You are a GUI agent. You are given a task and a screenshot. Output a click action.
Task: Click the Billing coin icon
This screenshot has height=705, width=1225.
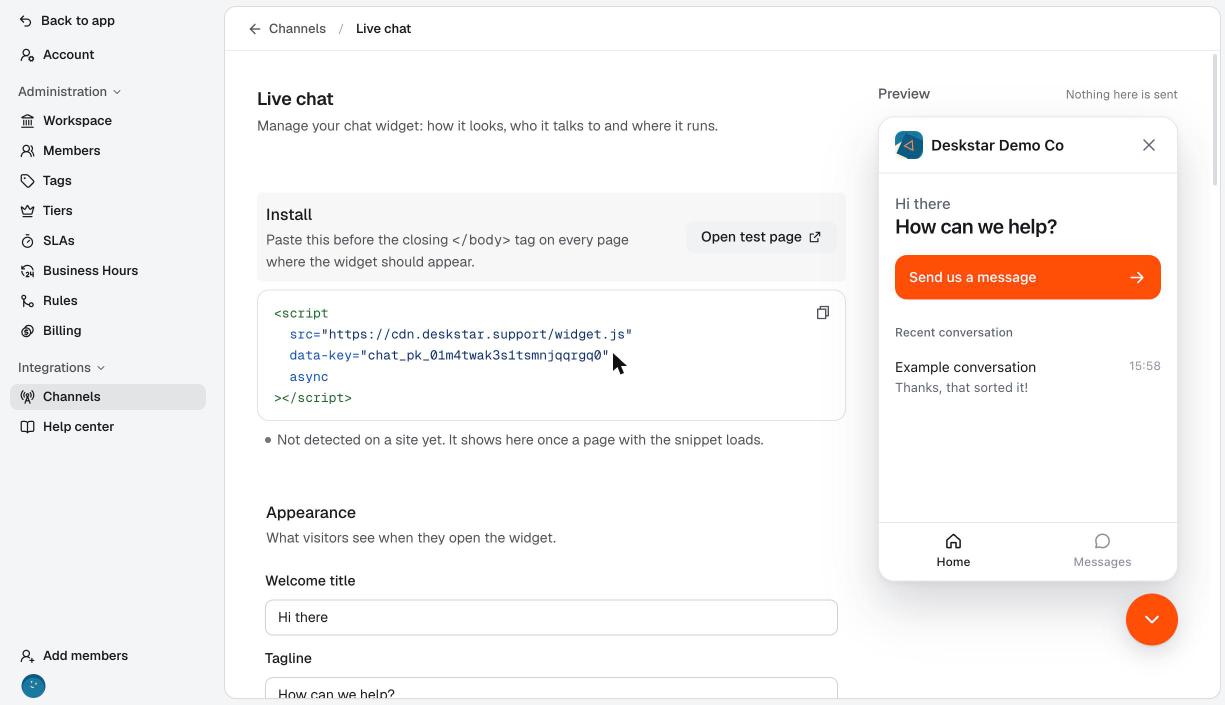coord(27,331)
